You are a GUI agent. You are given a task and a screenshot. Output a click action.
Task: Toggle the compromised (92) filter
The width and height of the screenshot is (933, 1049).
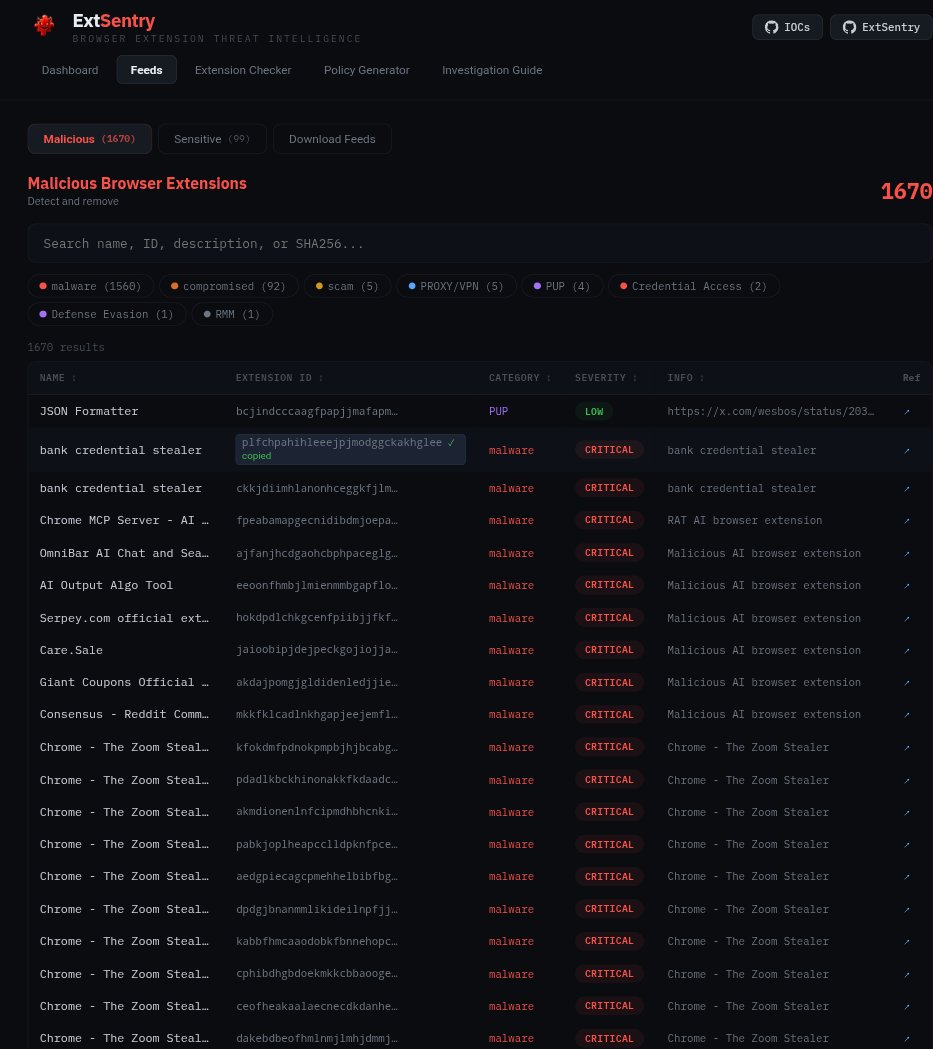click(x=228, y=286)
